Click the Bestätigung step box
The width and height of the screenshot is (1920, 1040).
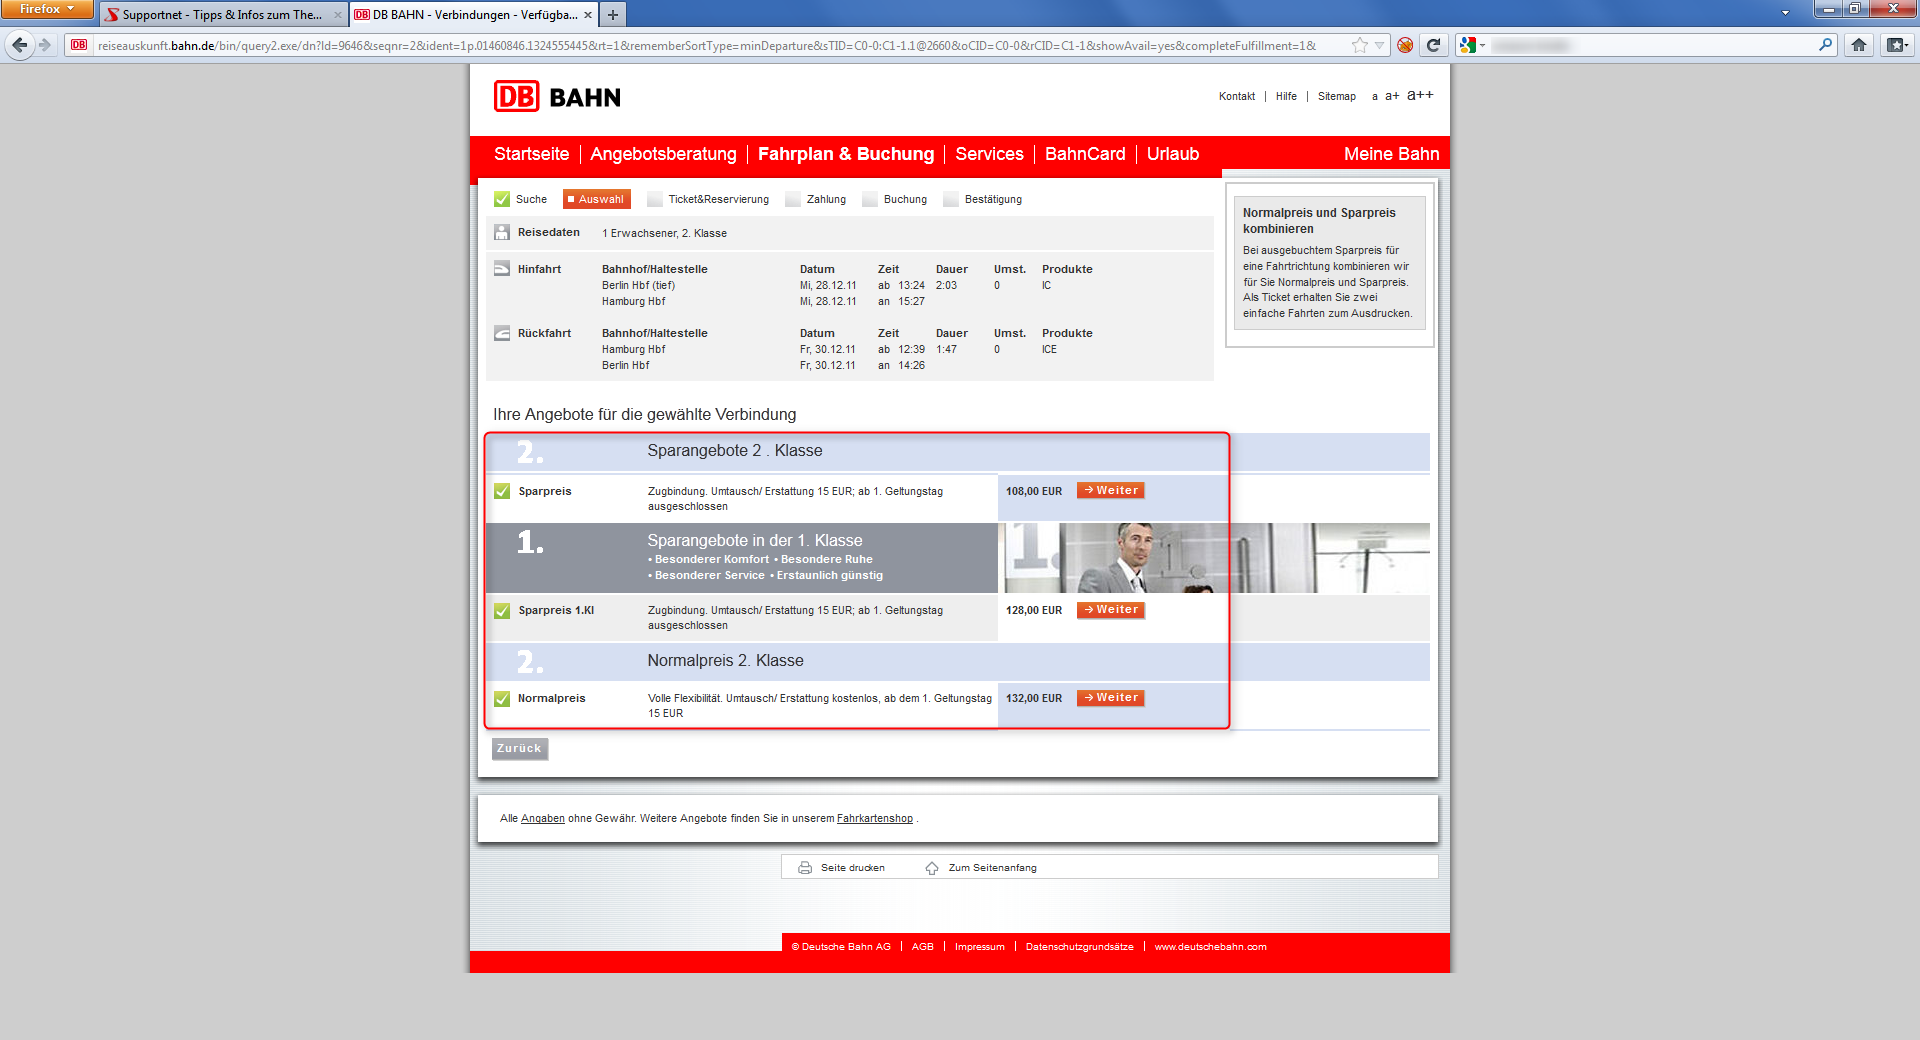[951, 199]
